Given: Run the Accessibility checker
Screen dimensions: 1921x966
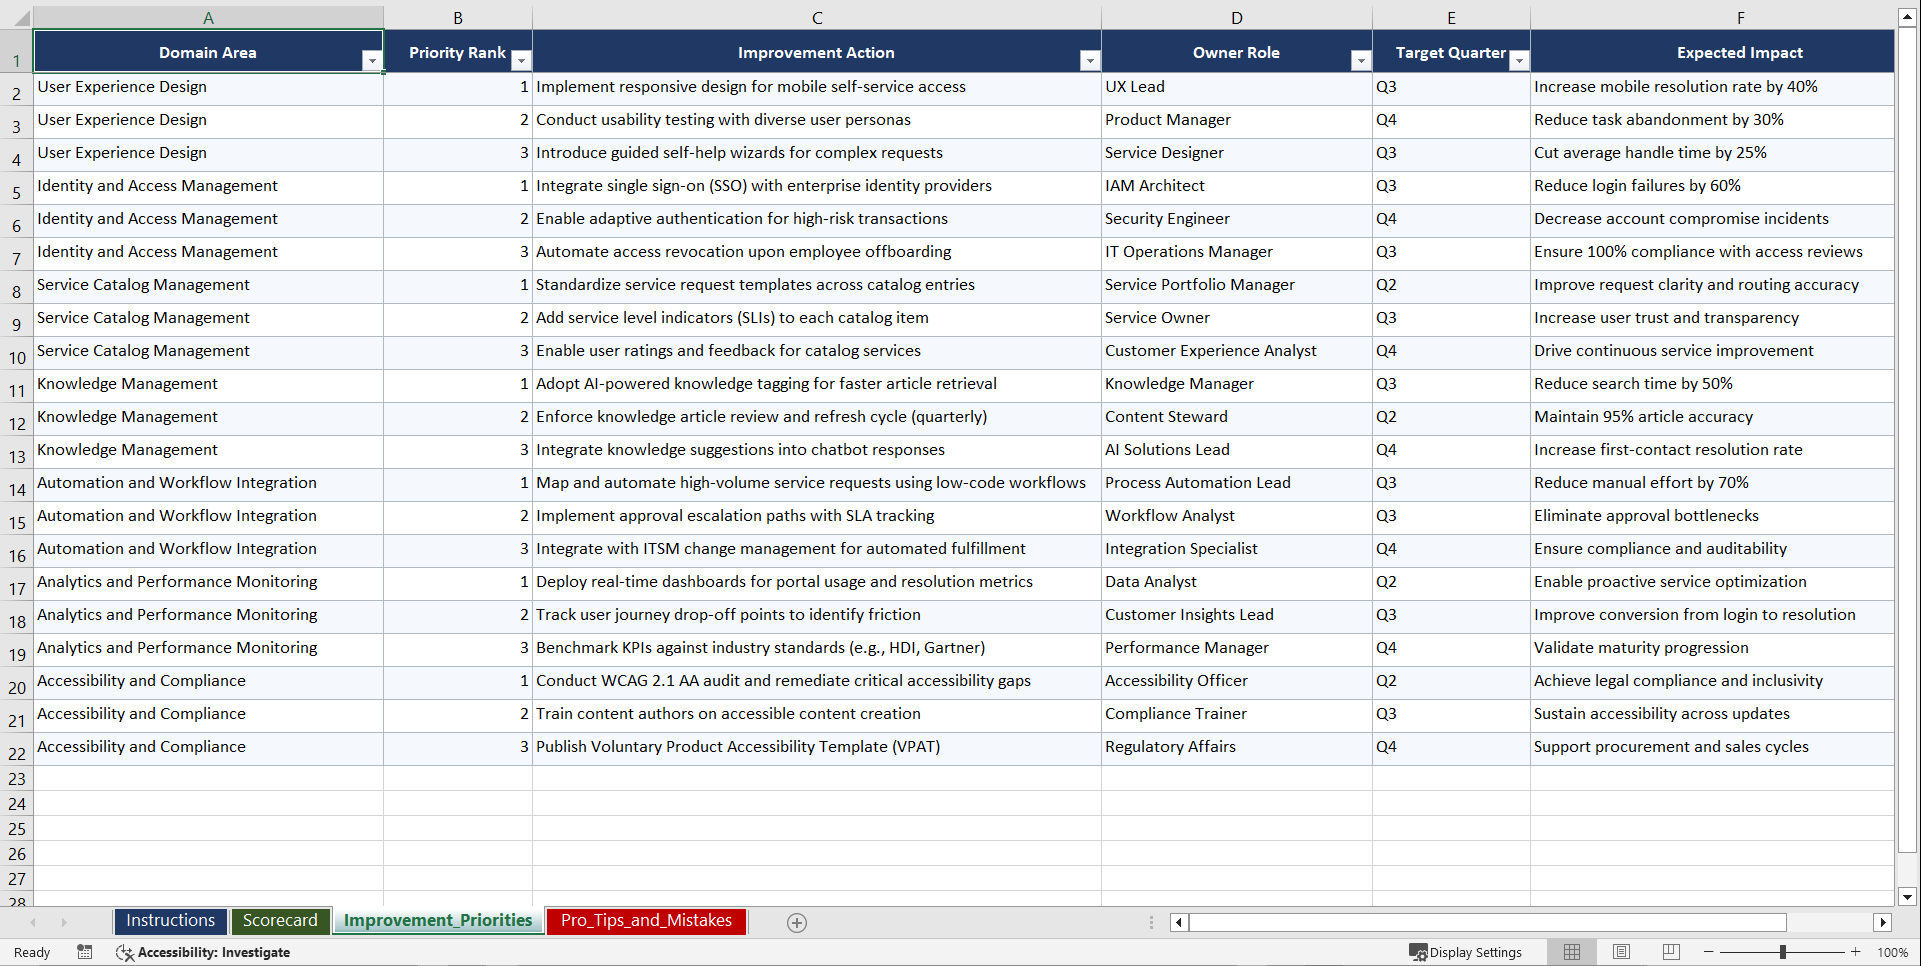Looking at the screenshot, I should coord(204,952).
